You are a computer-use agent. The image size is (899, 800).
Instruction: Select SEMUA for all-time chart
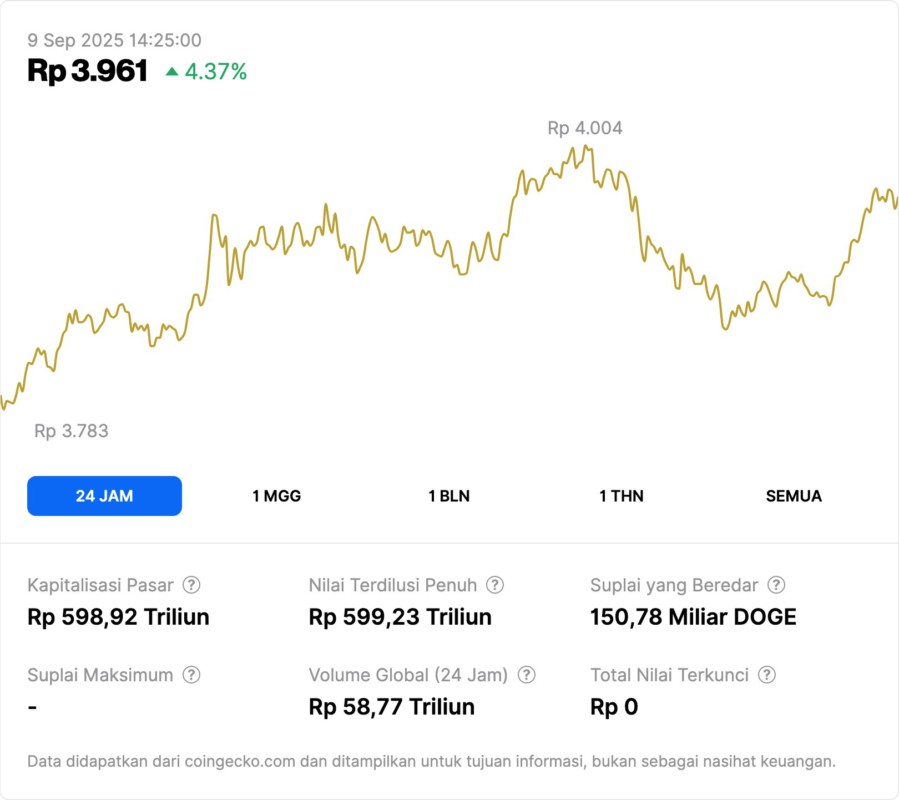click(x=794, y=496)
